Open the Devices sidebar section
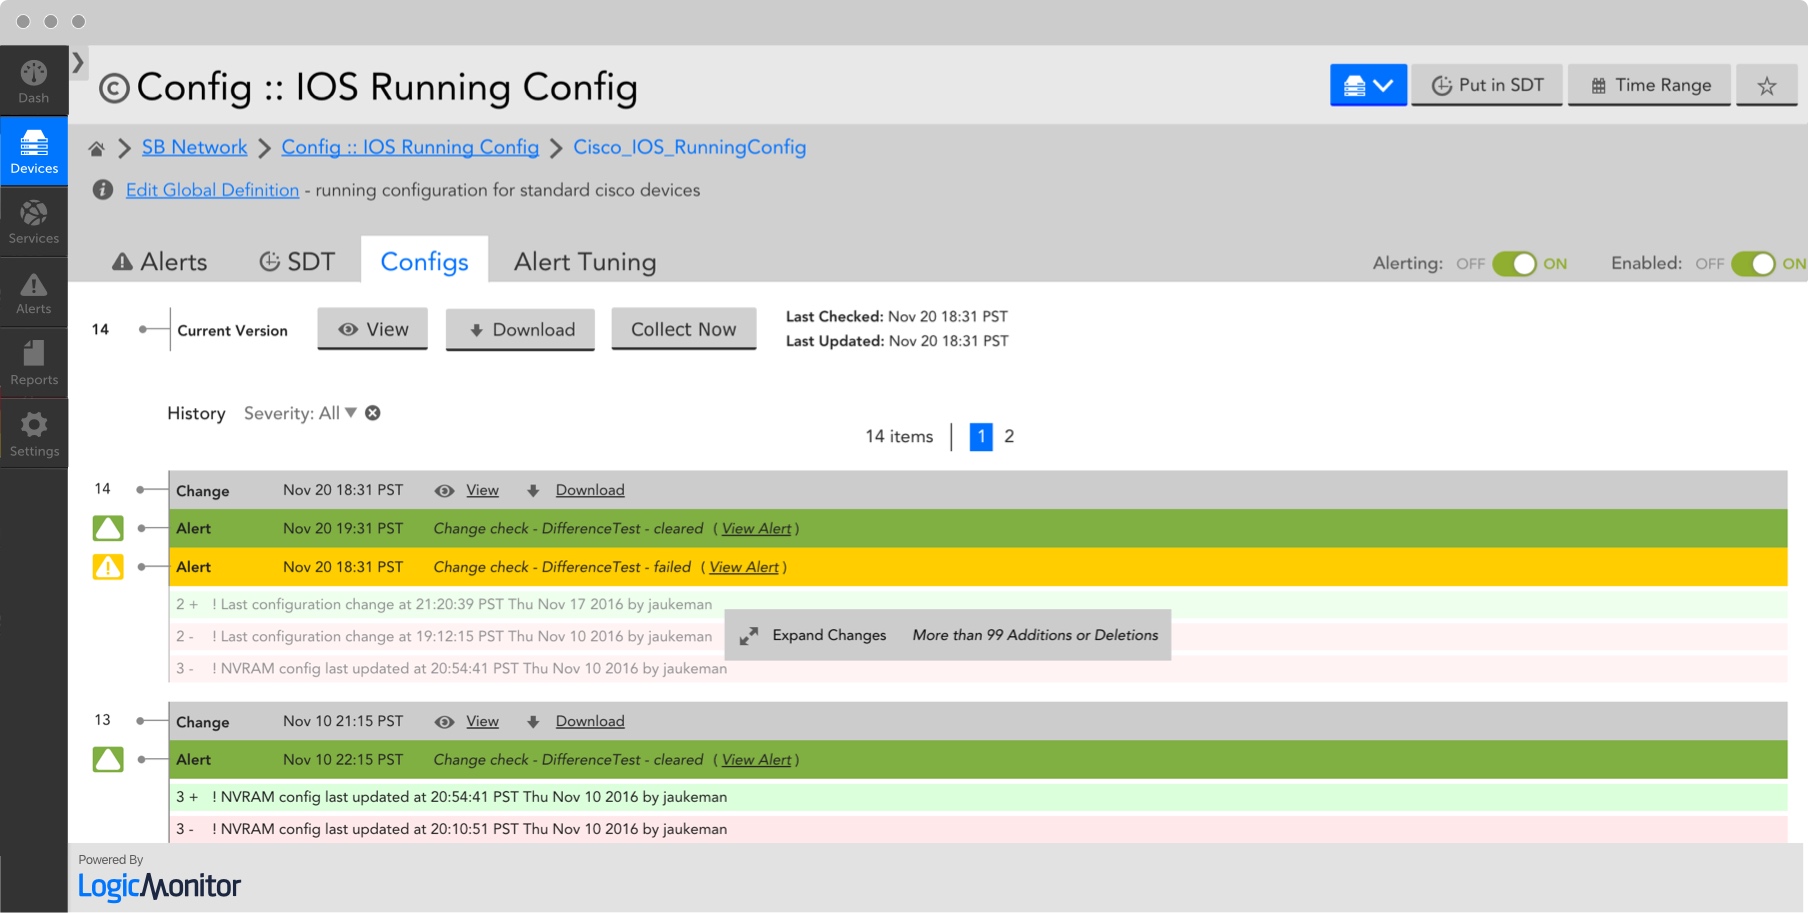The width and height of the screenshot is (1808, 913). pos(34,151)
